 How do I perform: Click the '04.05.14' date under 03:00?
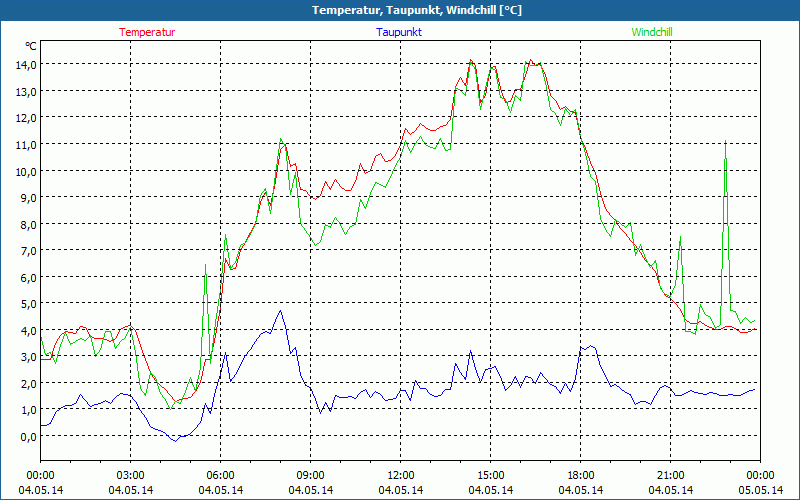pyautogui.click(x=131, y=490)
